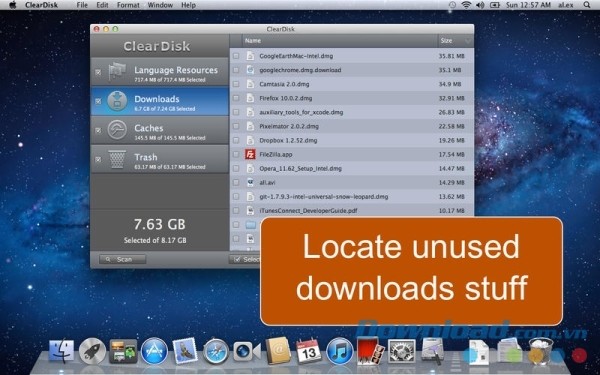Screen dimensions: 600x375
Task: Launch iTunes from the Dock
Action: tap(340, 351)
